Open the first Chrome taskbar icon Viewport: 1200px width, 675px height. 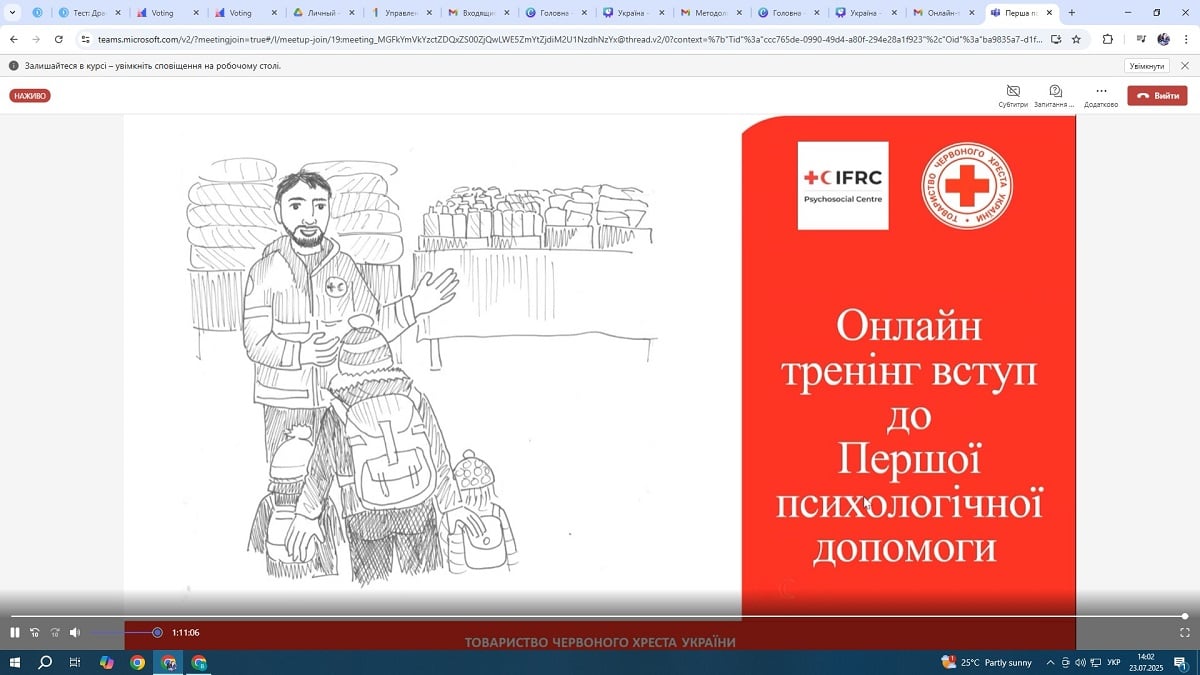click(138, 662)
